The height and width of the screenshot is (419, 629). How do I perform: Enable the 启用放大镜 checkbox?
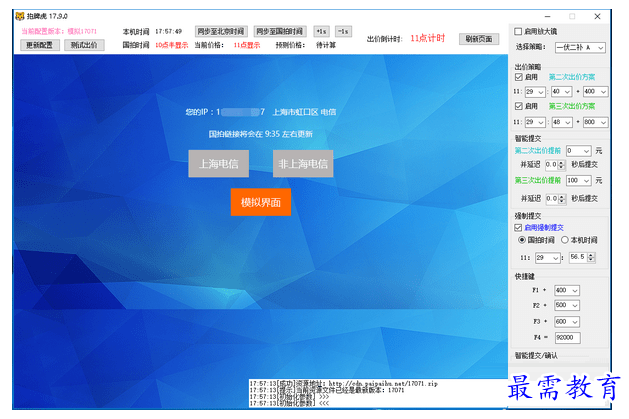518,31
